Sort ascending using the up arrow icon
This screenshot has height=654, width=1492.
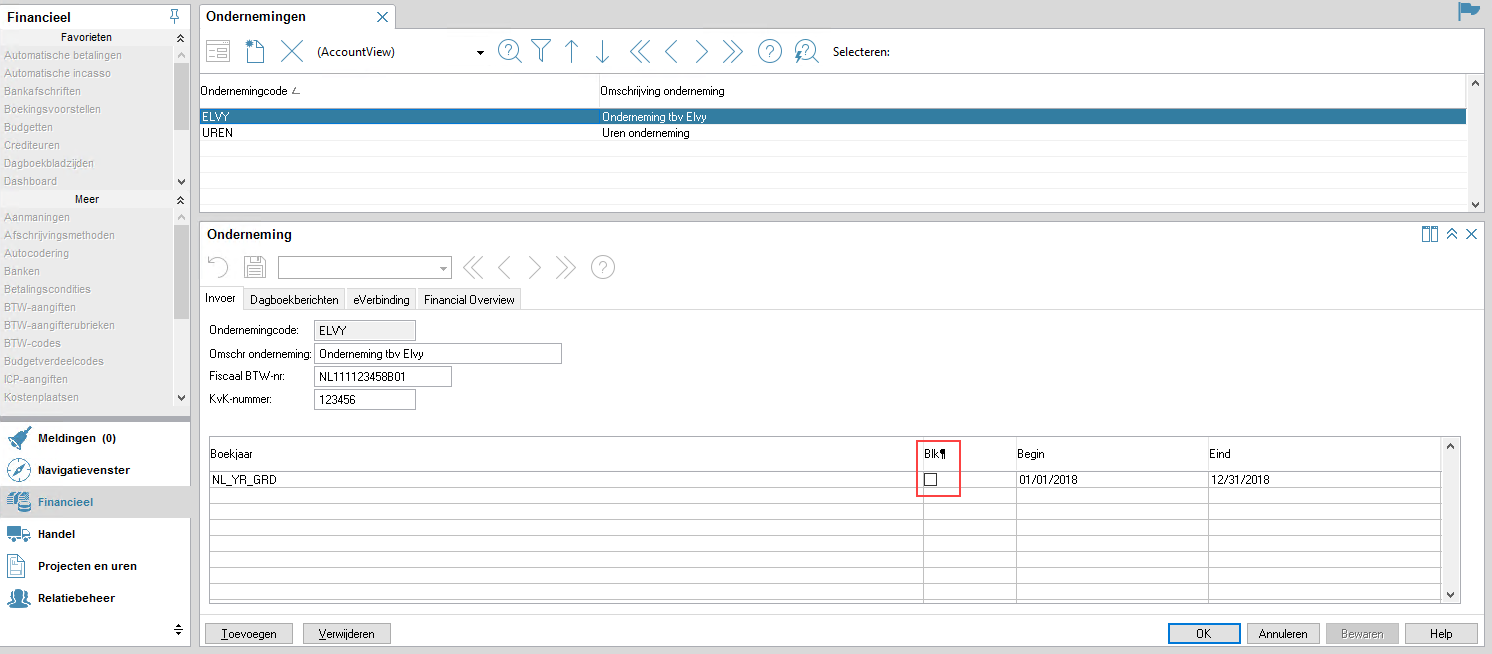[572, 52]
